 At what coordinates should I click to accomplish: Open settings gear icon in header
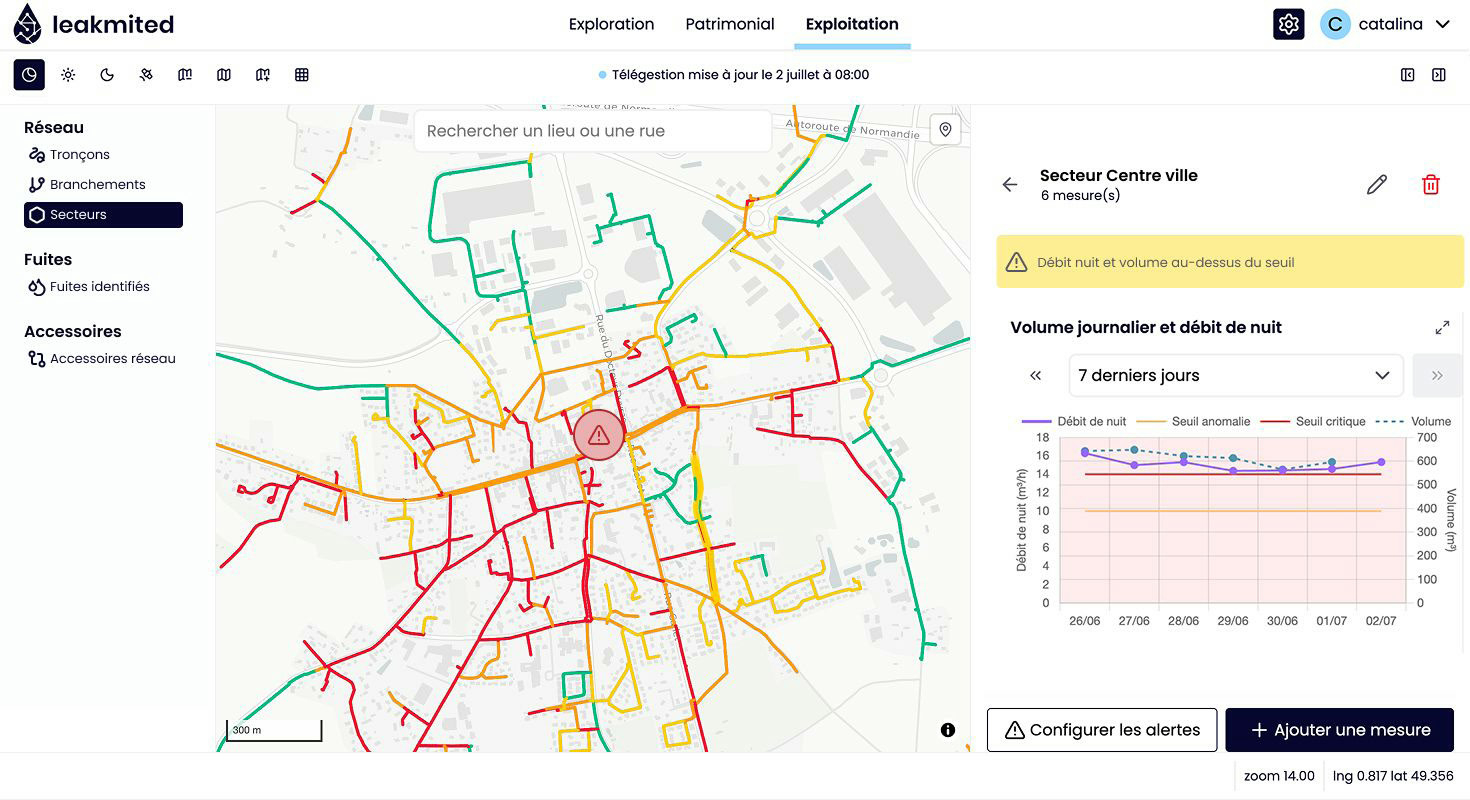pos(1288,24)
